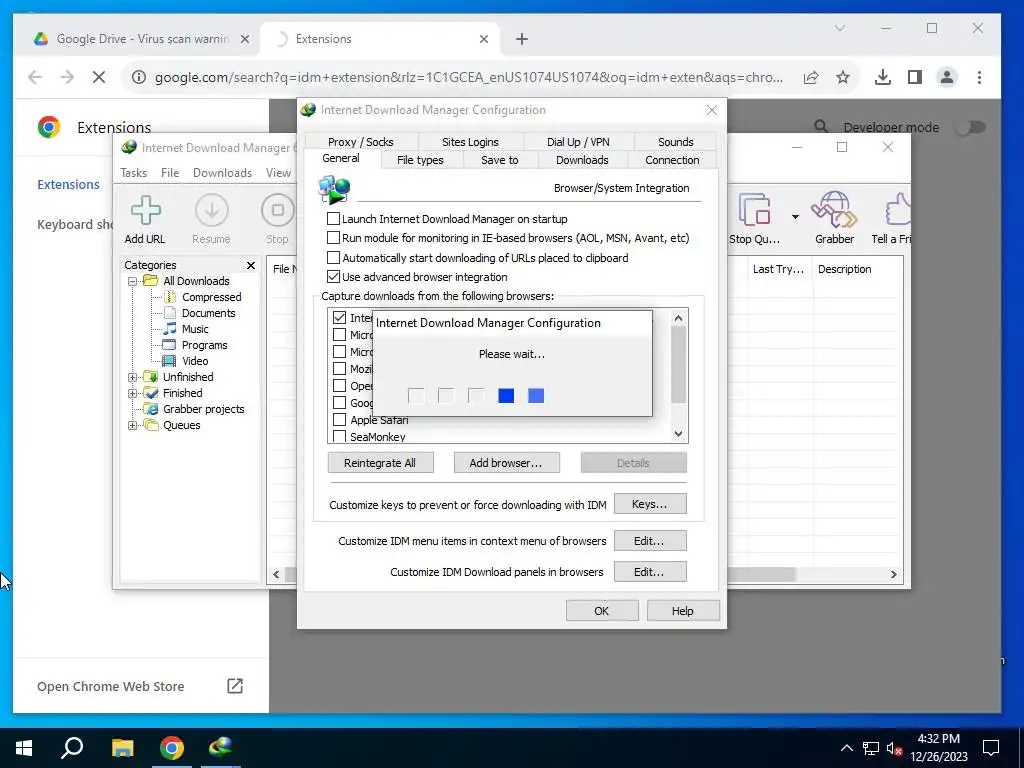The image size is (1024, 768).
Task: Switch to the Dial Up / VPN tab
Action: tap(578, 142)
